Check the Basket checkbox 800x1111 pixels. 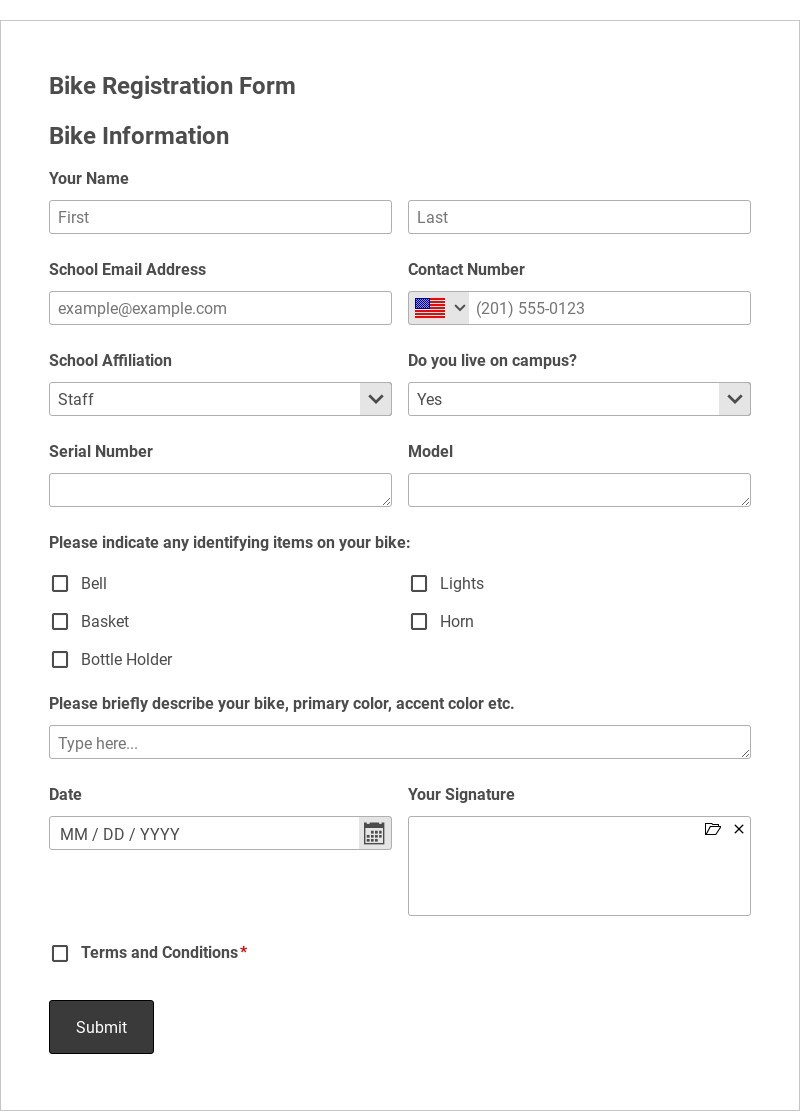coord(60,621)
